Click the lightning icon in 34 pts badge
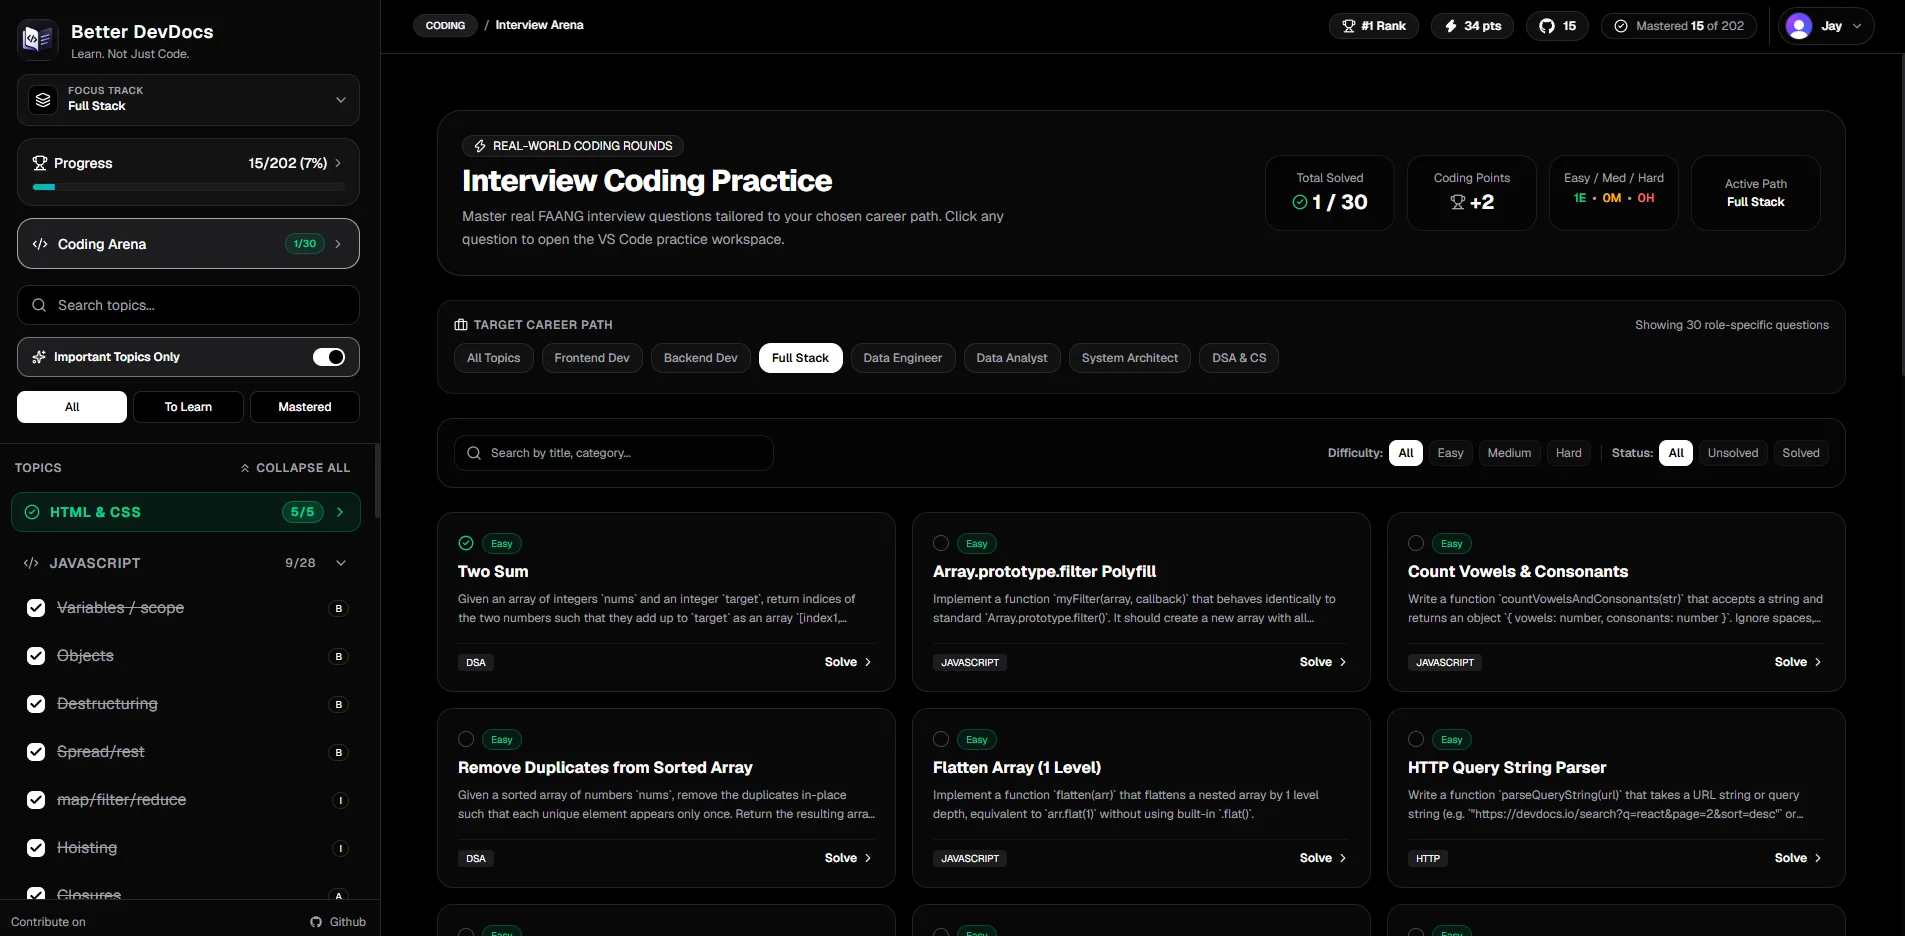The width and height of the screenshot is (1905, 936). tap(1451, 26)
